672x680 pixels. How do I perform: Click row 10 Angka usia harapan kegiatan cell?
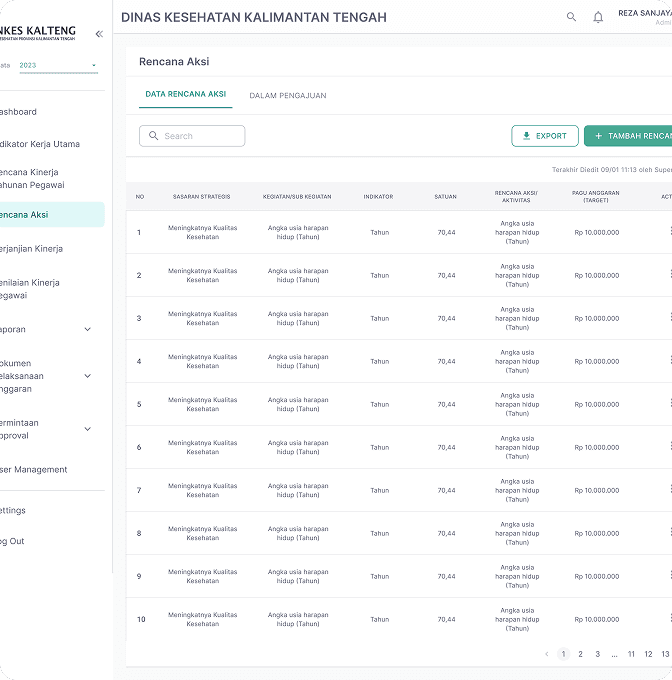coord(298,619)
